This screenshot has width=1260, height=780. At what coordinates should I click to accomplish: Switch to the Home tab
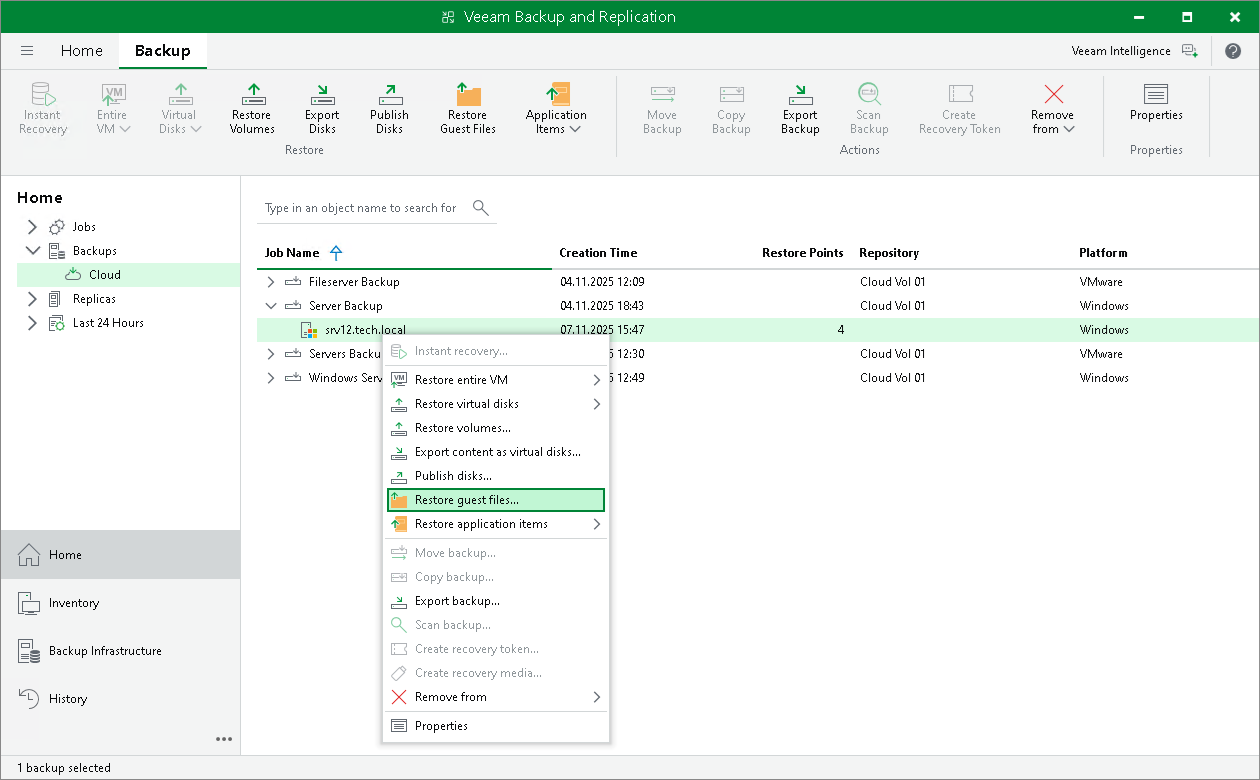point(81,51)
